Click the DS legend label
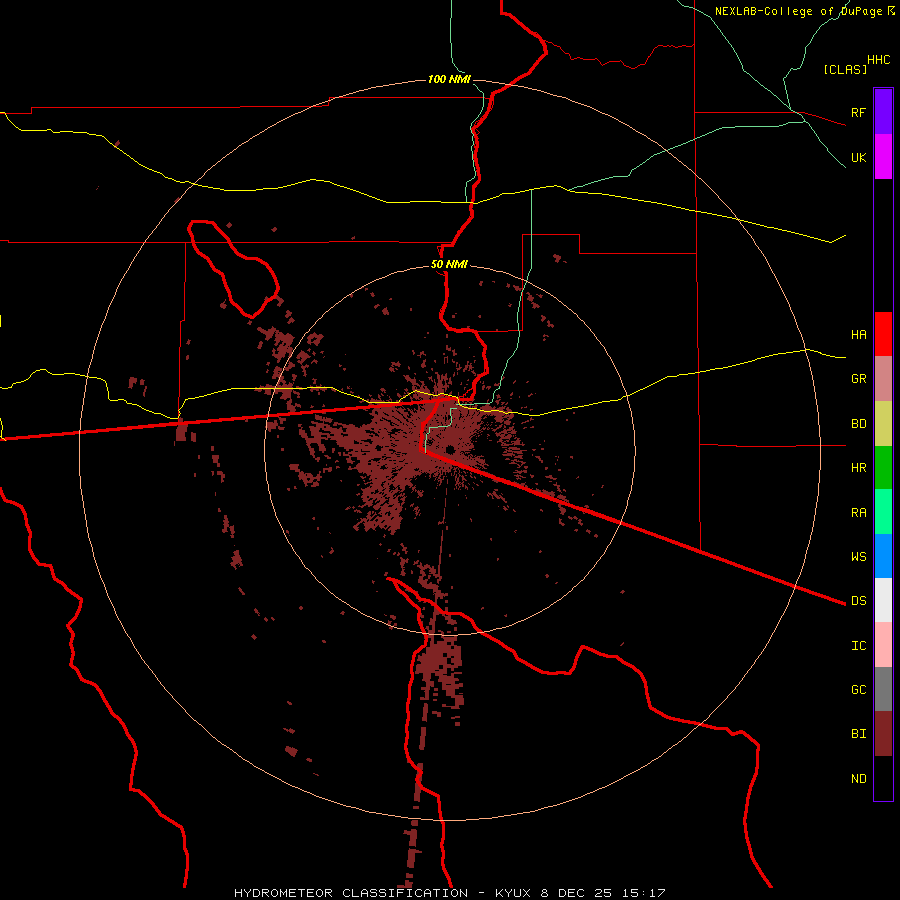The height and width of the screenshot is (900, 900). coord(858,600)
